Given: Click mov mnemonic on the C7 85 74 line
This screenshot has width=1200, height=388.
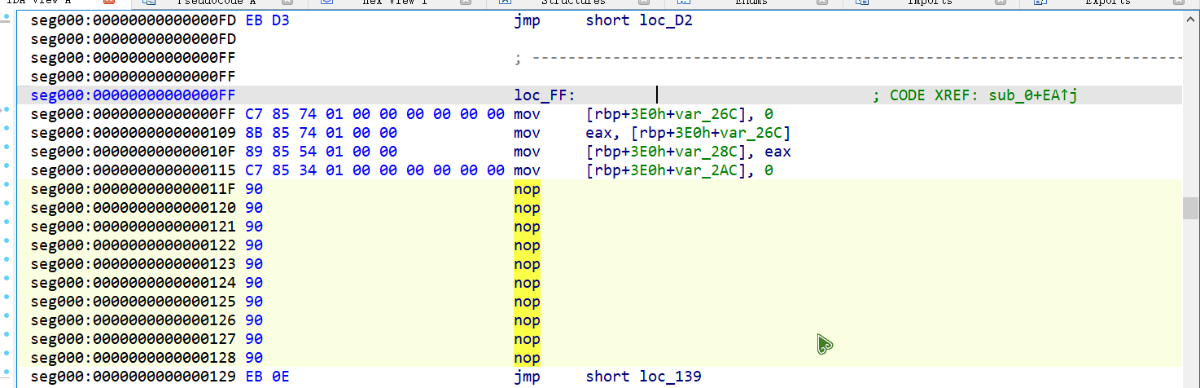Looking at the screenshot, I should point(526,114).
